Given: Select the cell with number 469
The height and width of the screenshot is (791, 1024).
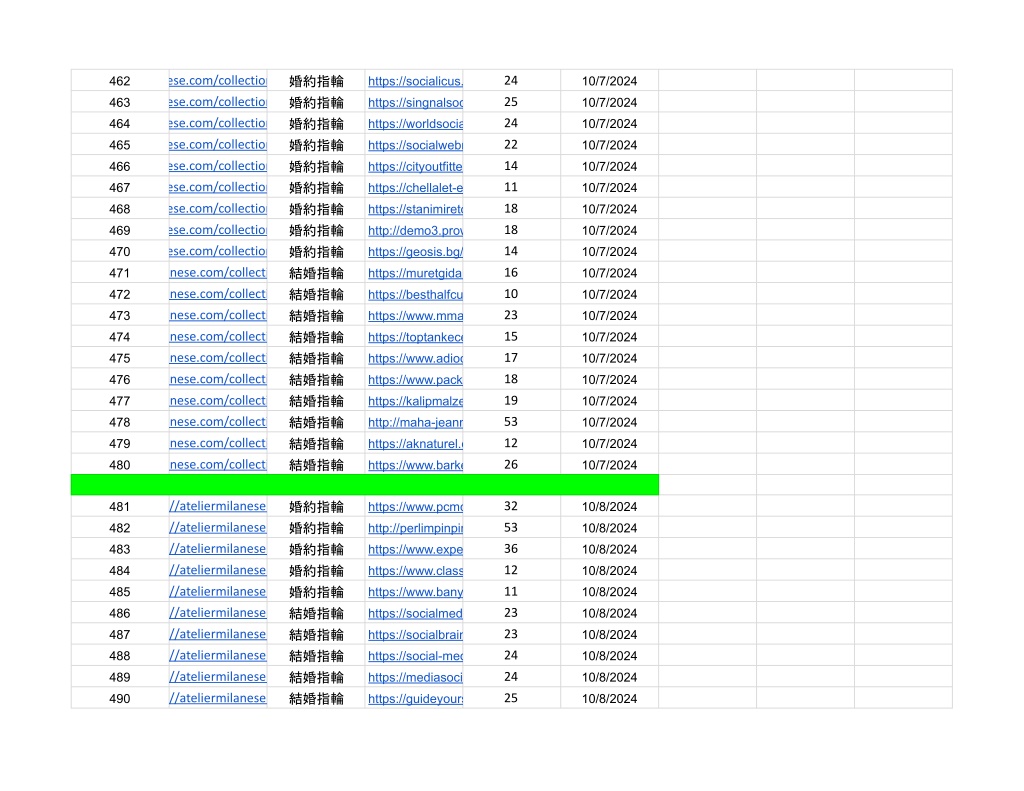Looking at the screenshot, I should click(120, 231).
